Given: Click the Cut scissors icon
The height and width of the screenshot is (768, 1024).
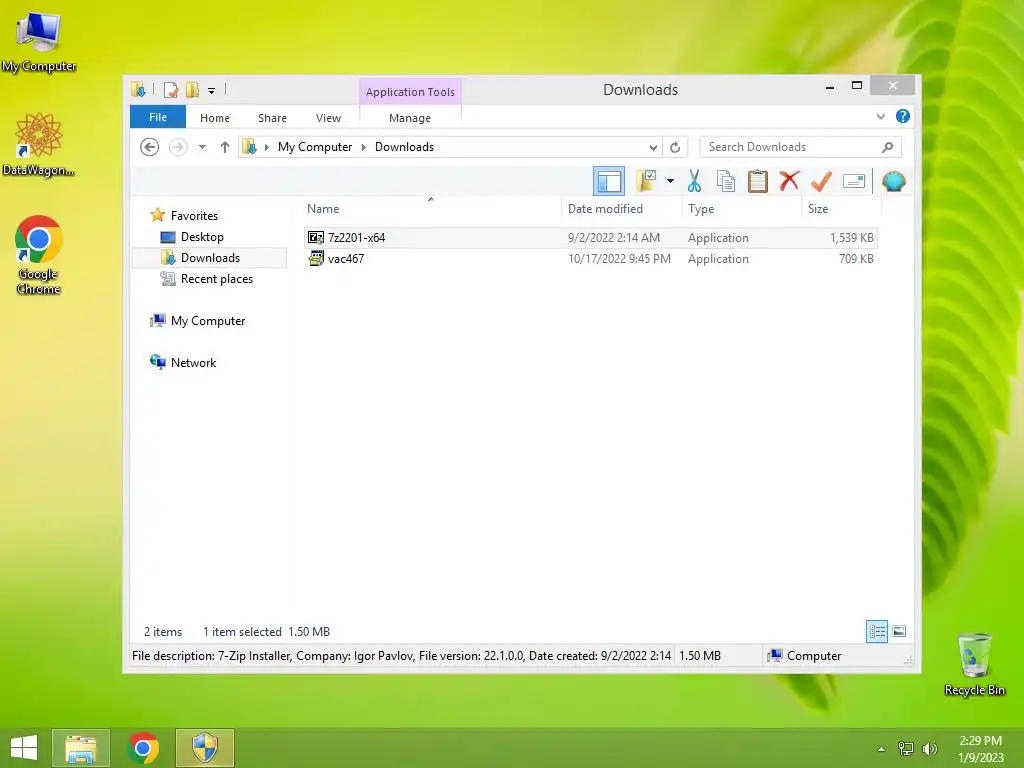Looking at the screenshot, I should (x=694, y=181).
